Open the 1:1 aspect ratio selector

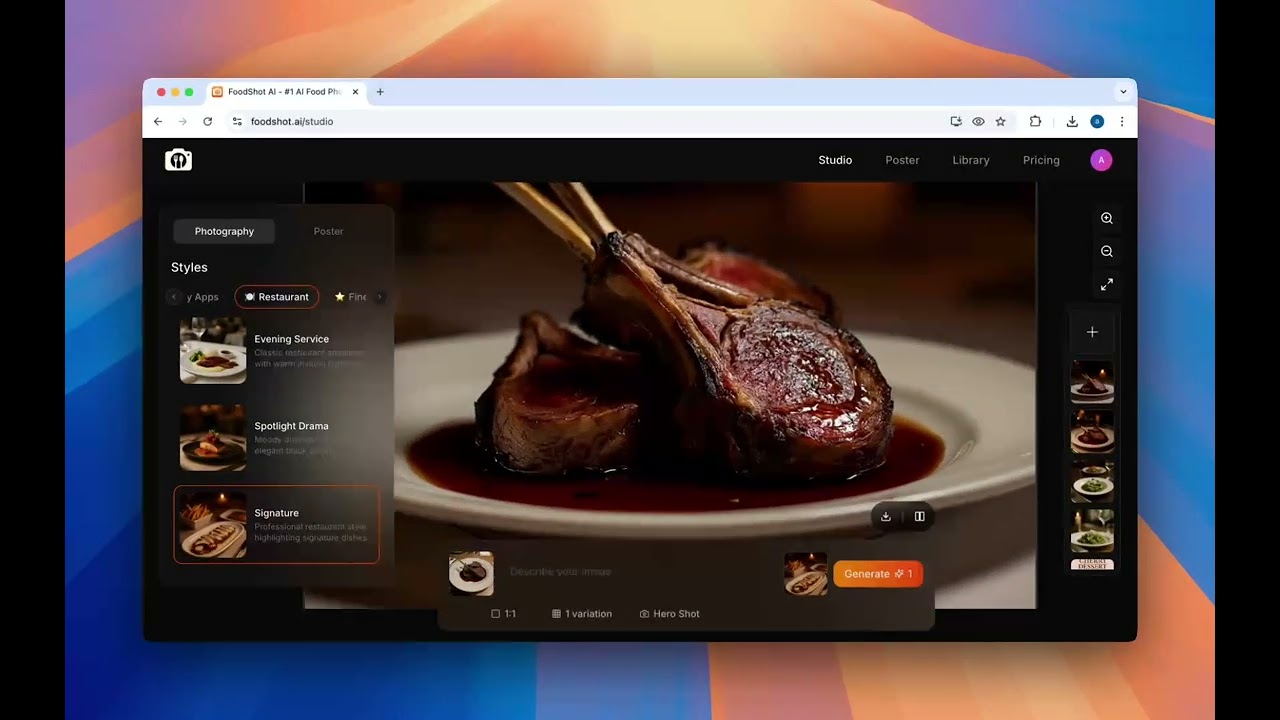coord(504,614)
